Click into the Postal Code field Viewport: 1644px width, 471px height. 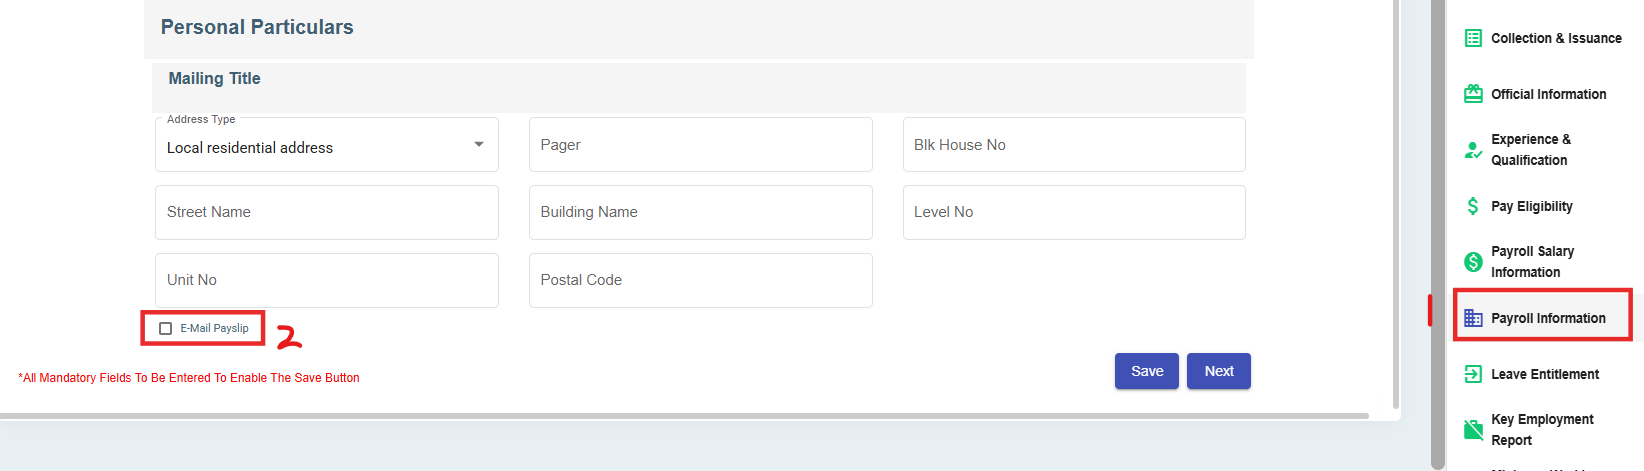point(700,280)
